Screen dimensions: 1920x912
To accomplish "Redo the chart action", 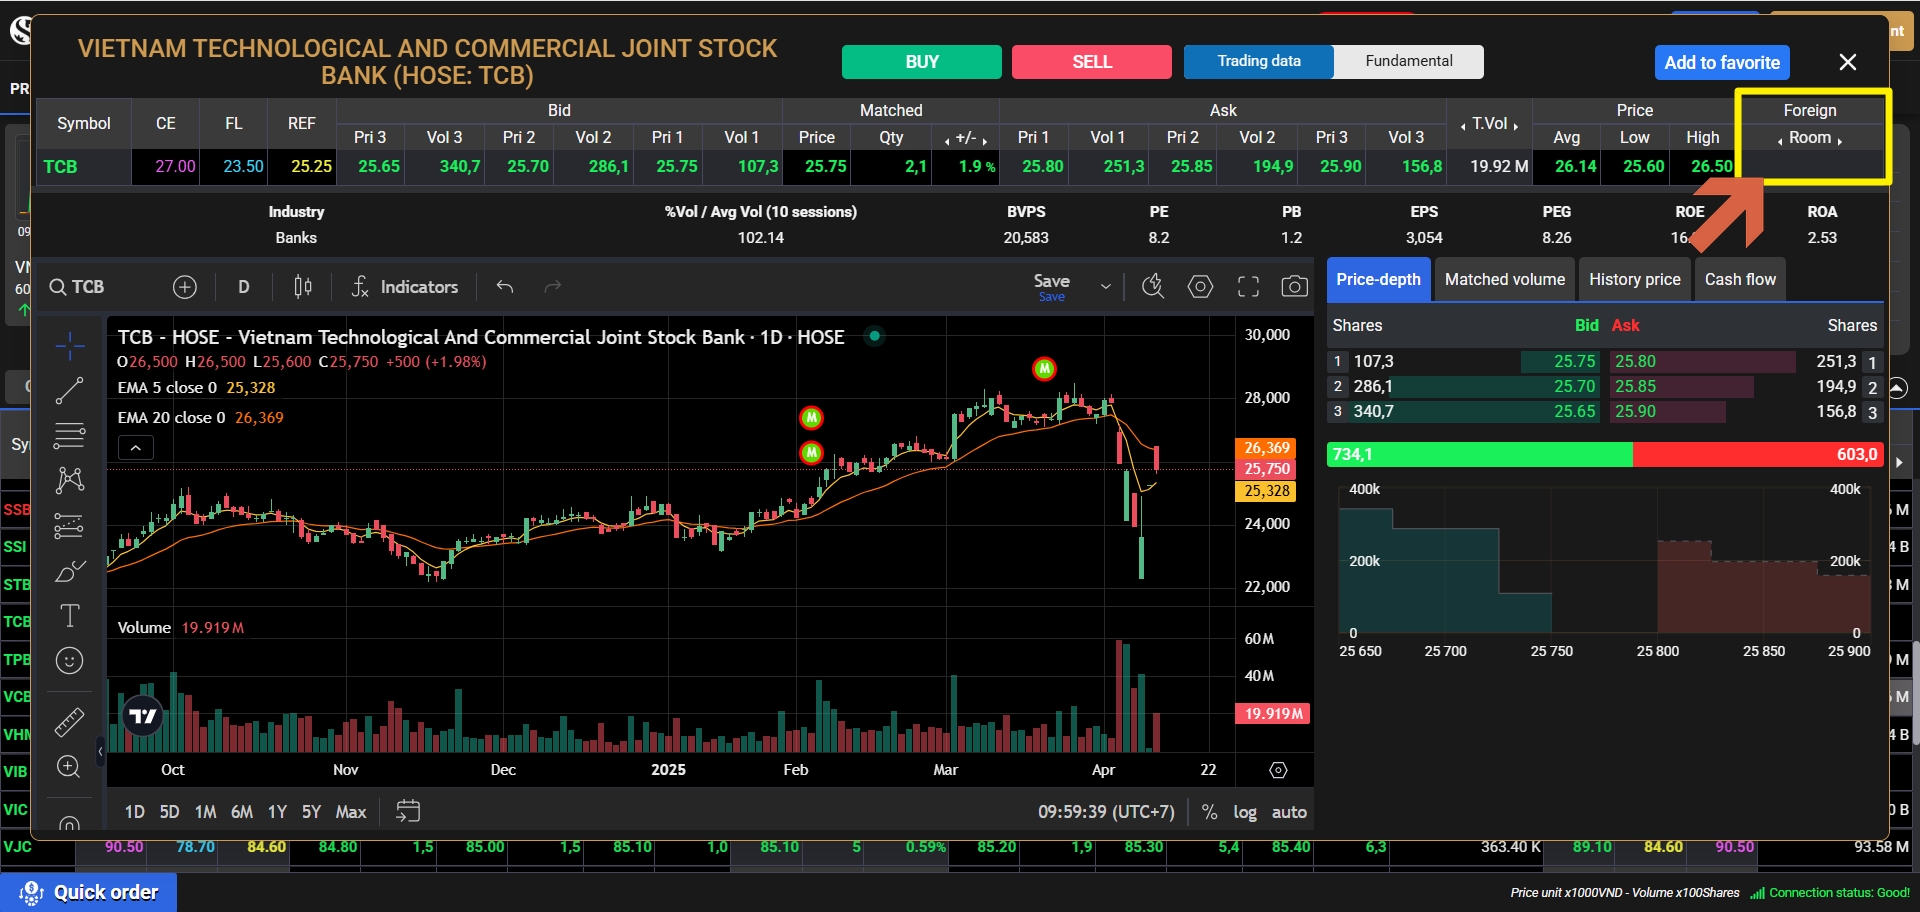I will (x=552, y=287).
